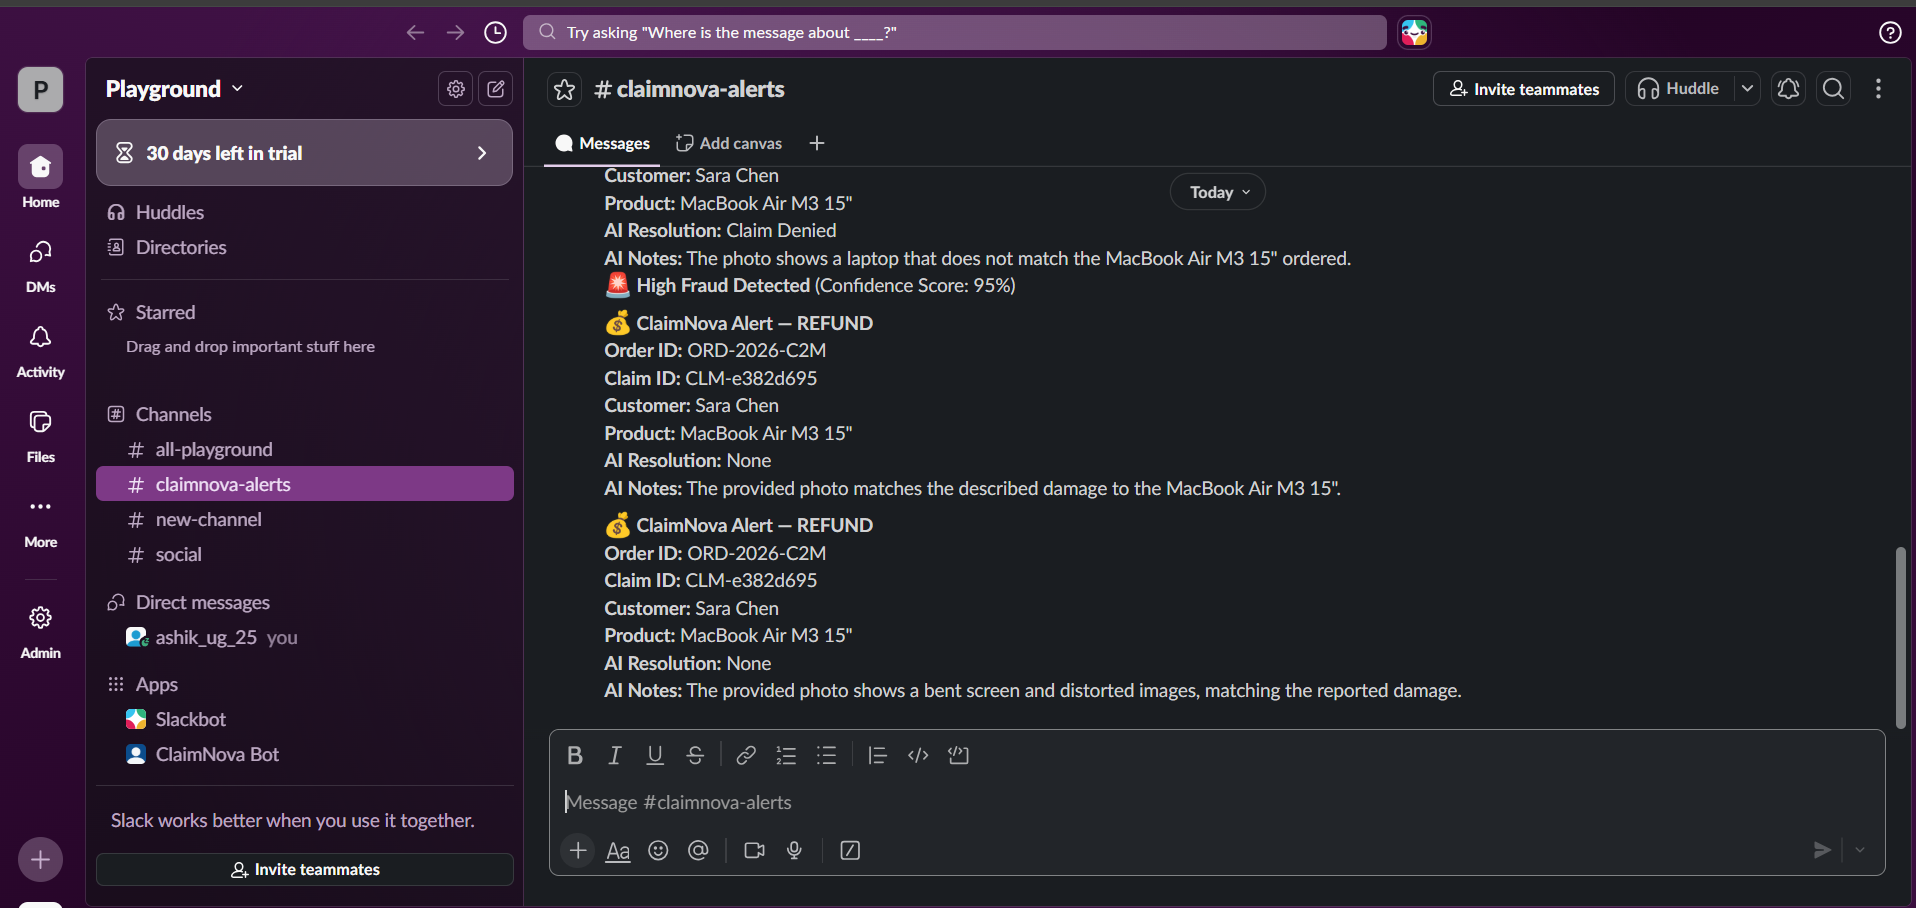Apply italic formatting

click(x=615, y=755)
